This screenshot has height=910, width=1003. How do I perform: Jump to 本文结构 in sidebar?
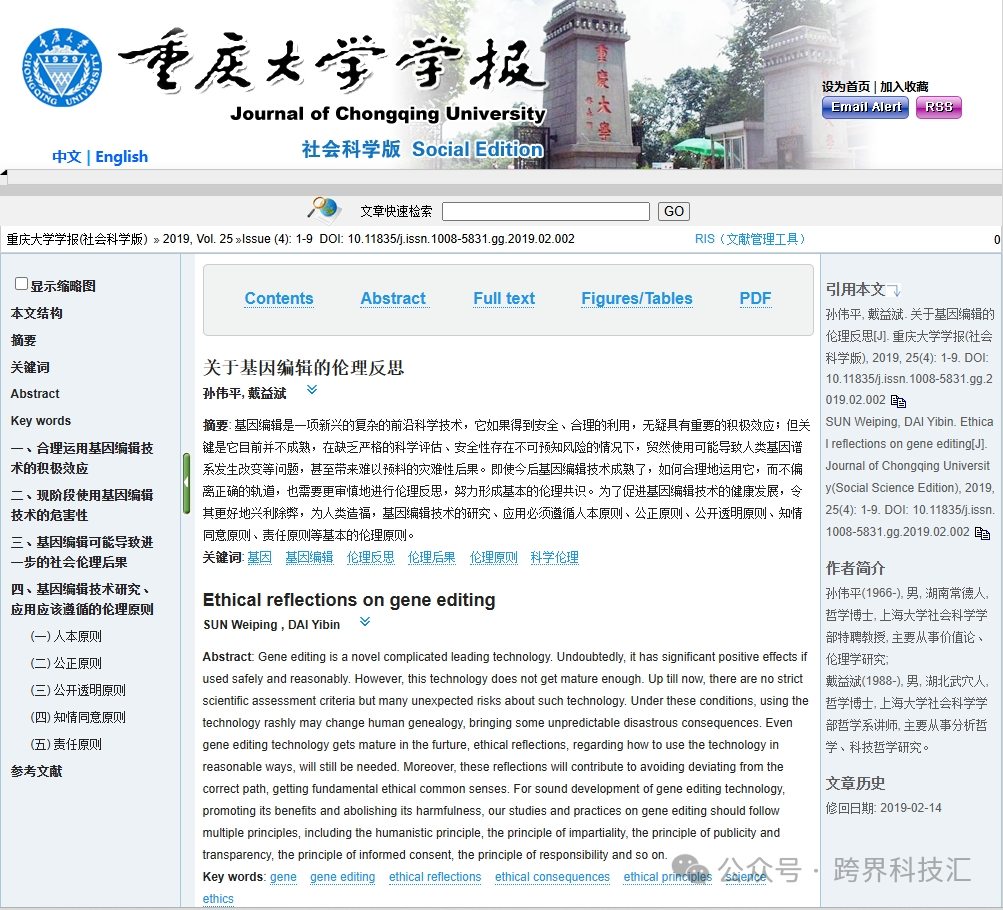(36, 313)
